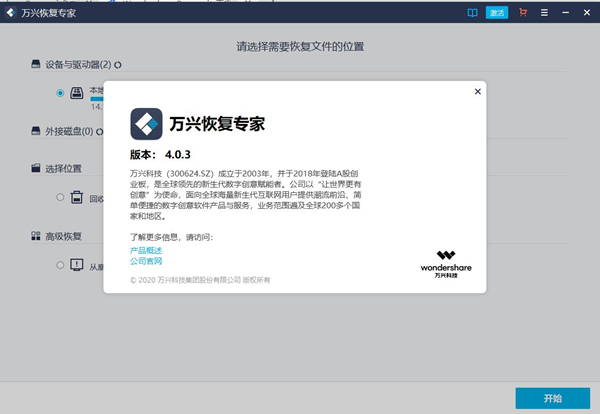Close the 万兴恢复专家 about dialog
The width and height of the screenshot is (600, 414).
pos(477,91)
